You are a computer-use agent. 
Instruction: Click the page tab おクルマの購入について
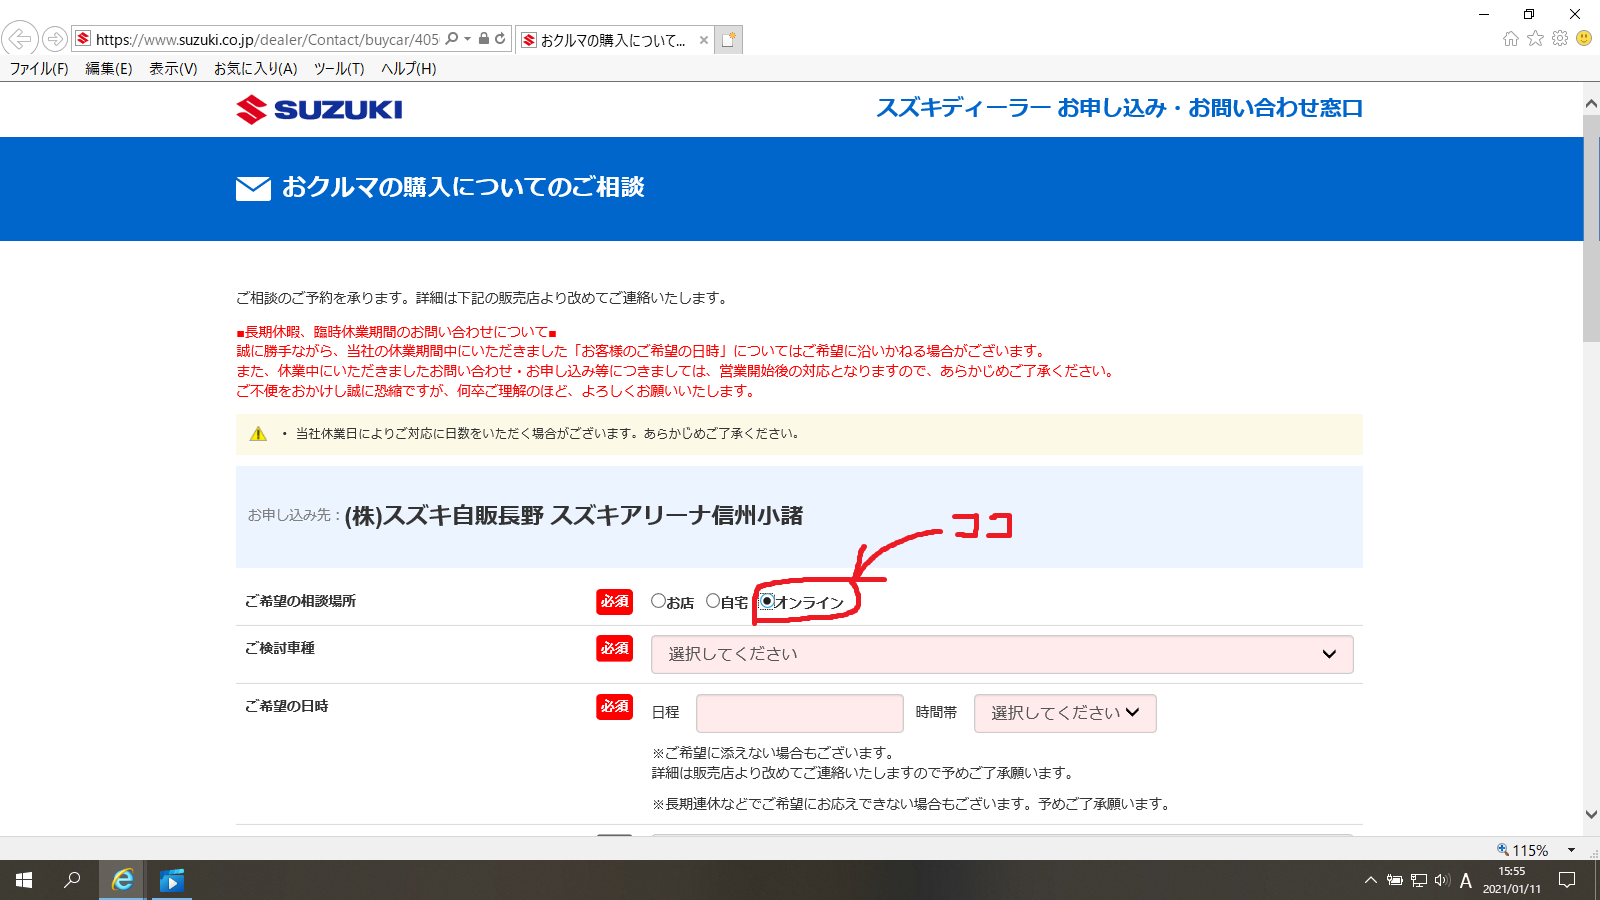click(x=614, y=40)
